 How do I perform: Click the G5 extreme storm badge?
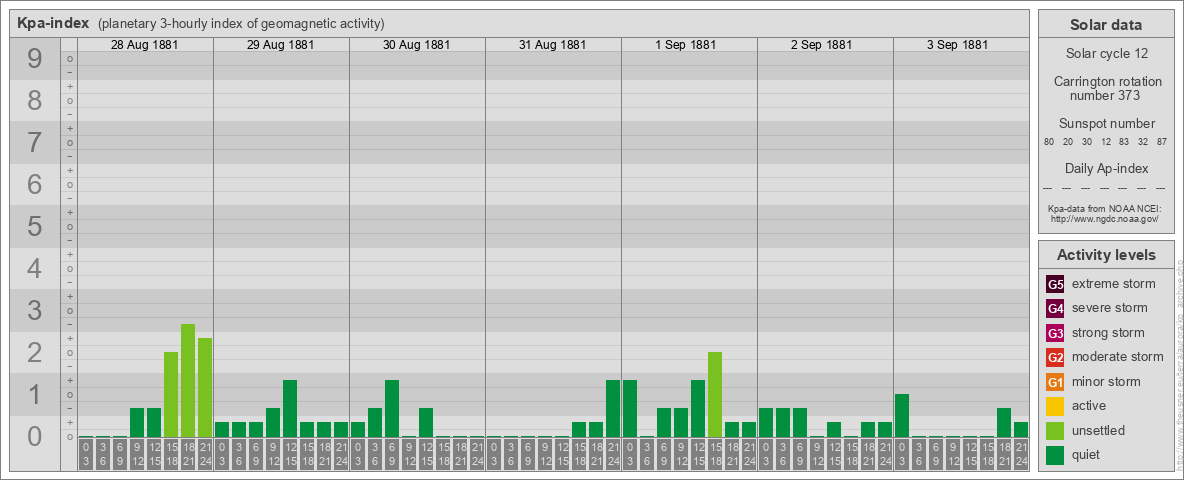tap(1056, 285)
